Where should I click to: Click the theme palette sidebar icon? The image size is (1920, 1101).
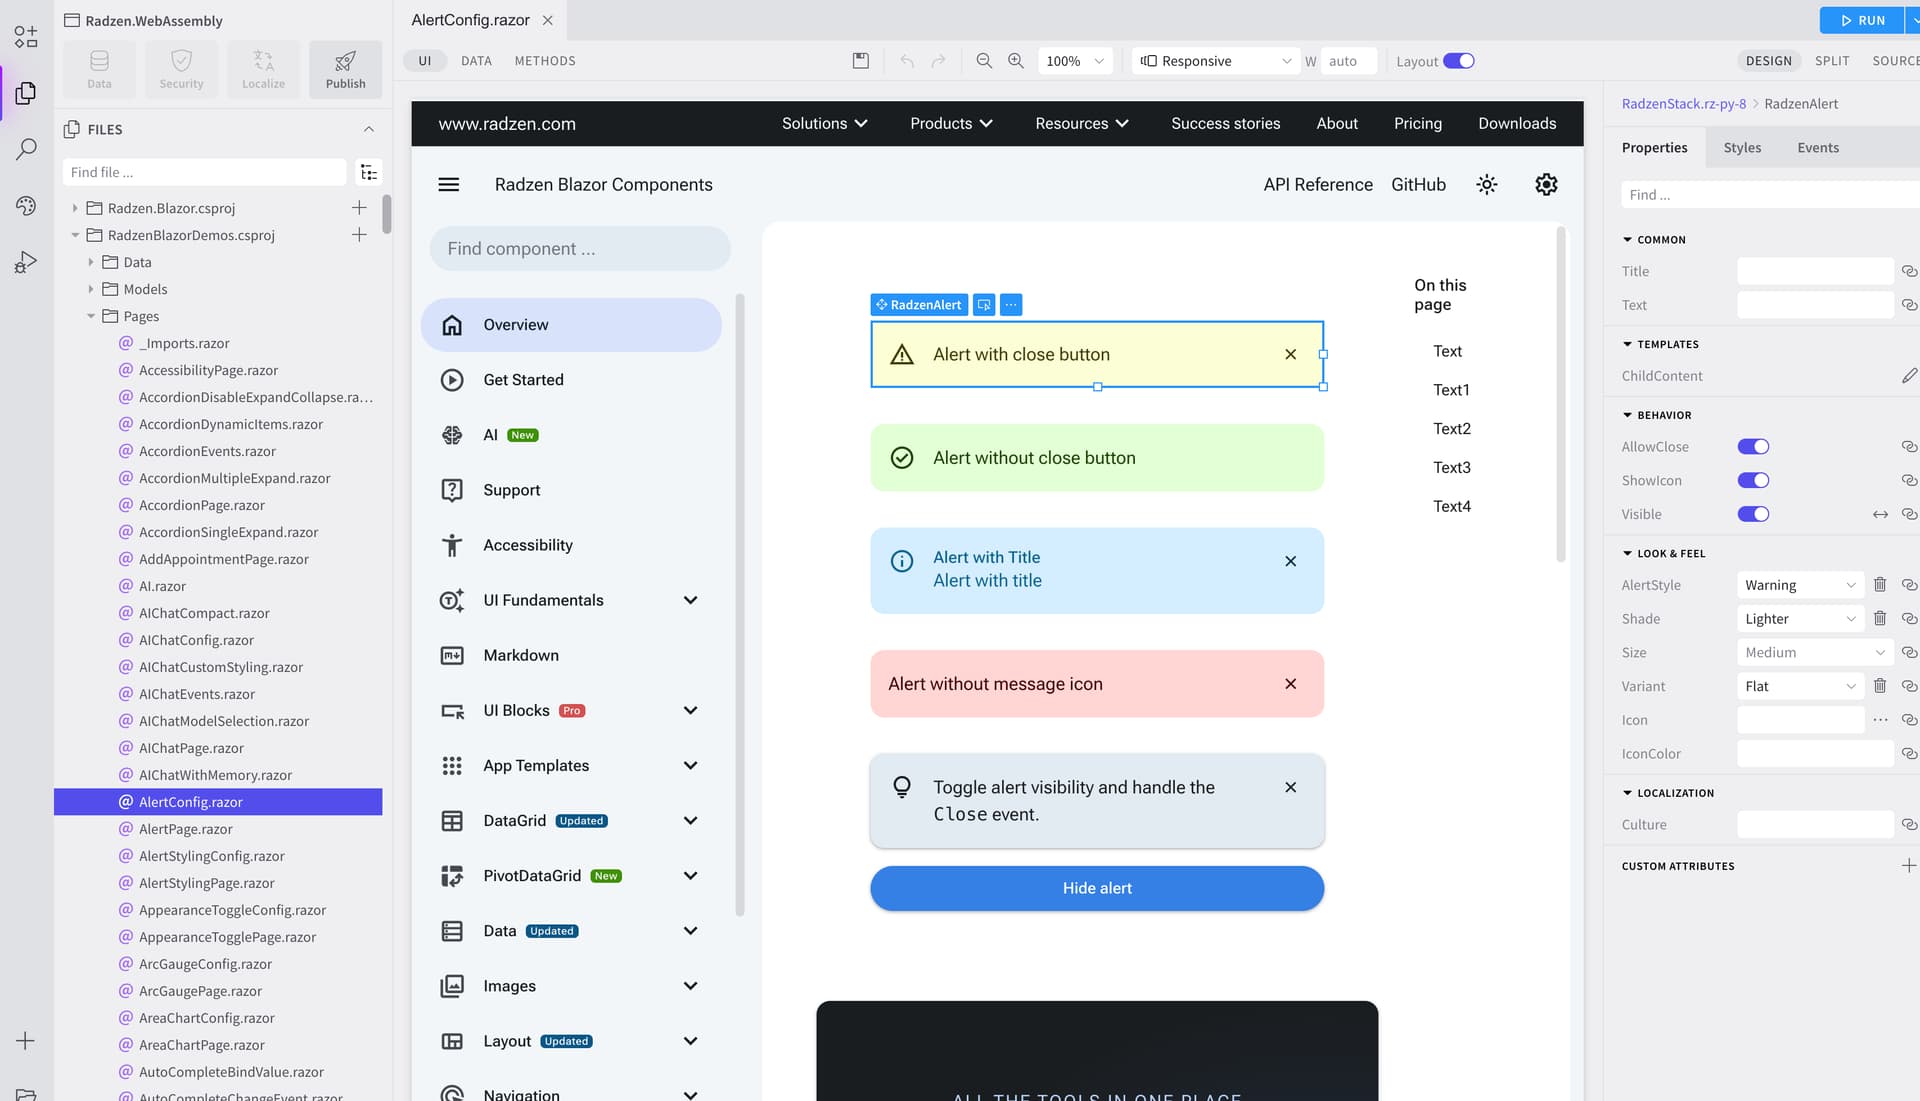pos(26,206)
